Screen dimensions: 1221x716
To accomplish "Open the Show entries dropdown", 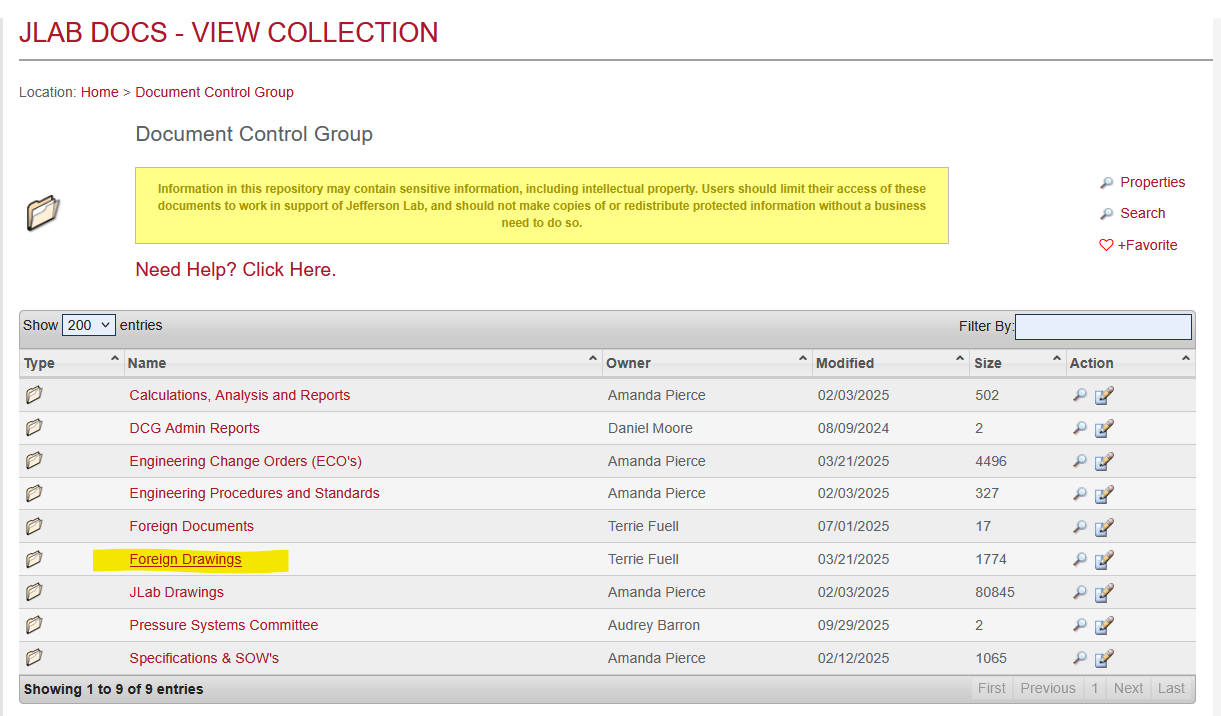I will coord(89,326).
